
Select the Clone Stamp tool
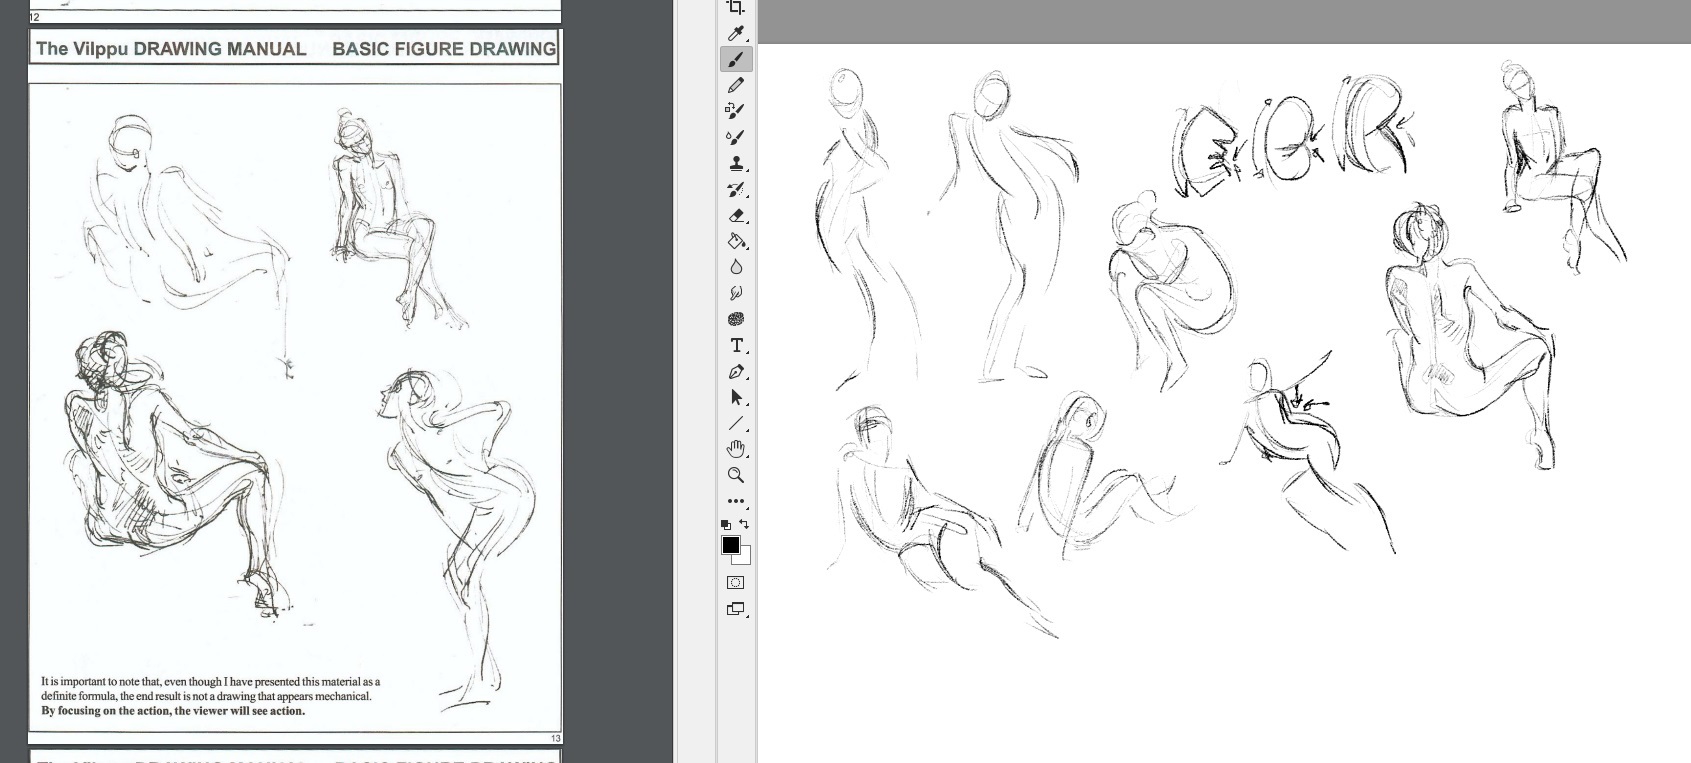coord(735,163)
